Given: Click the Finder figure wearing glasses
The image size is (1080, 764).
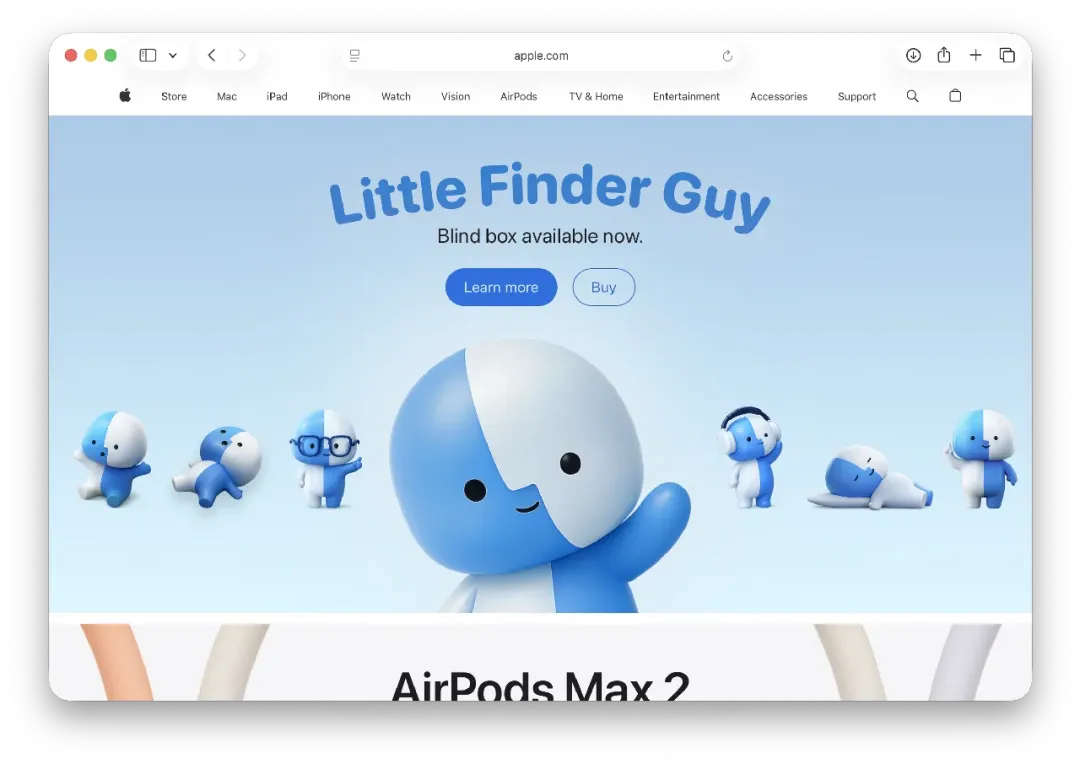Looking at the screenshot, I should coord(325,458).
